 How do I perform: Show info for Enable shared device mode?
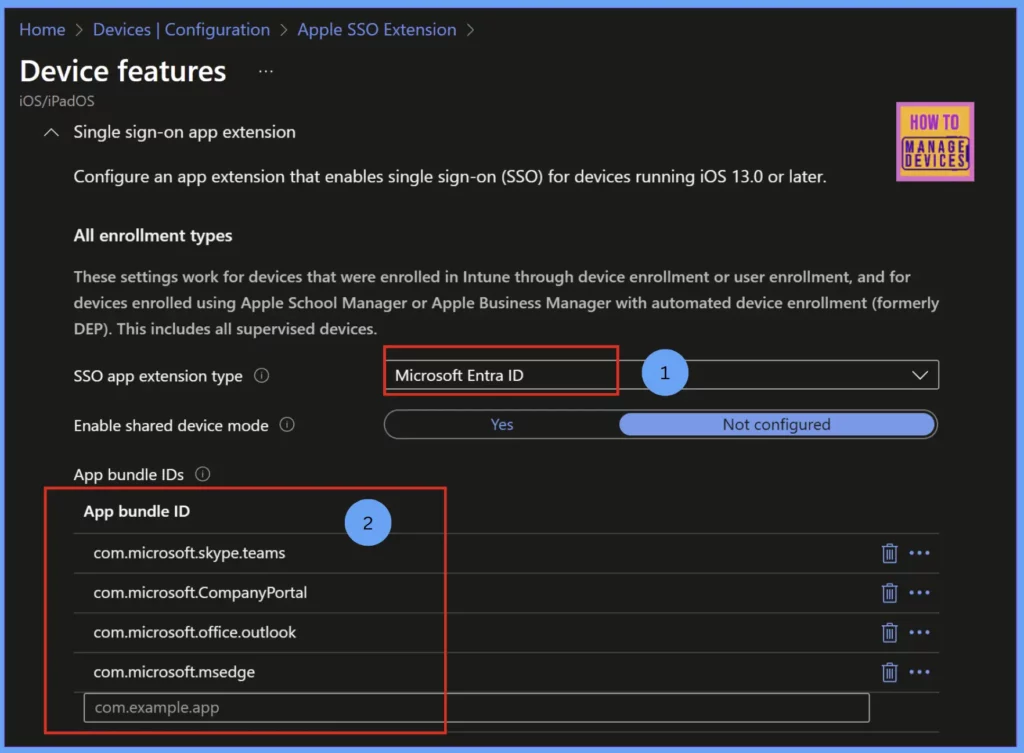coord(287,425)
